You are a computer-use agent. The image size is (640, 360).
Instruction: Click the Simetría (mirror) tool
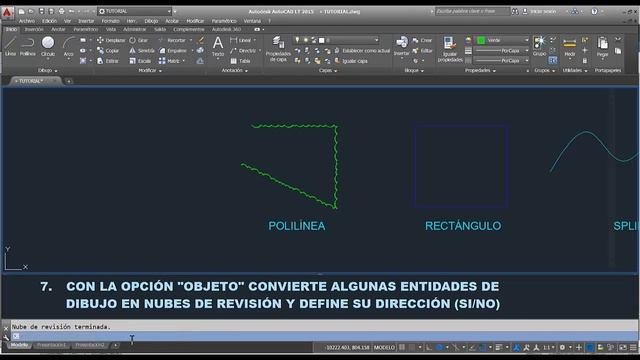(142, 51)
